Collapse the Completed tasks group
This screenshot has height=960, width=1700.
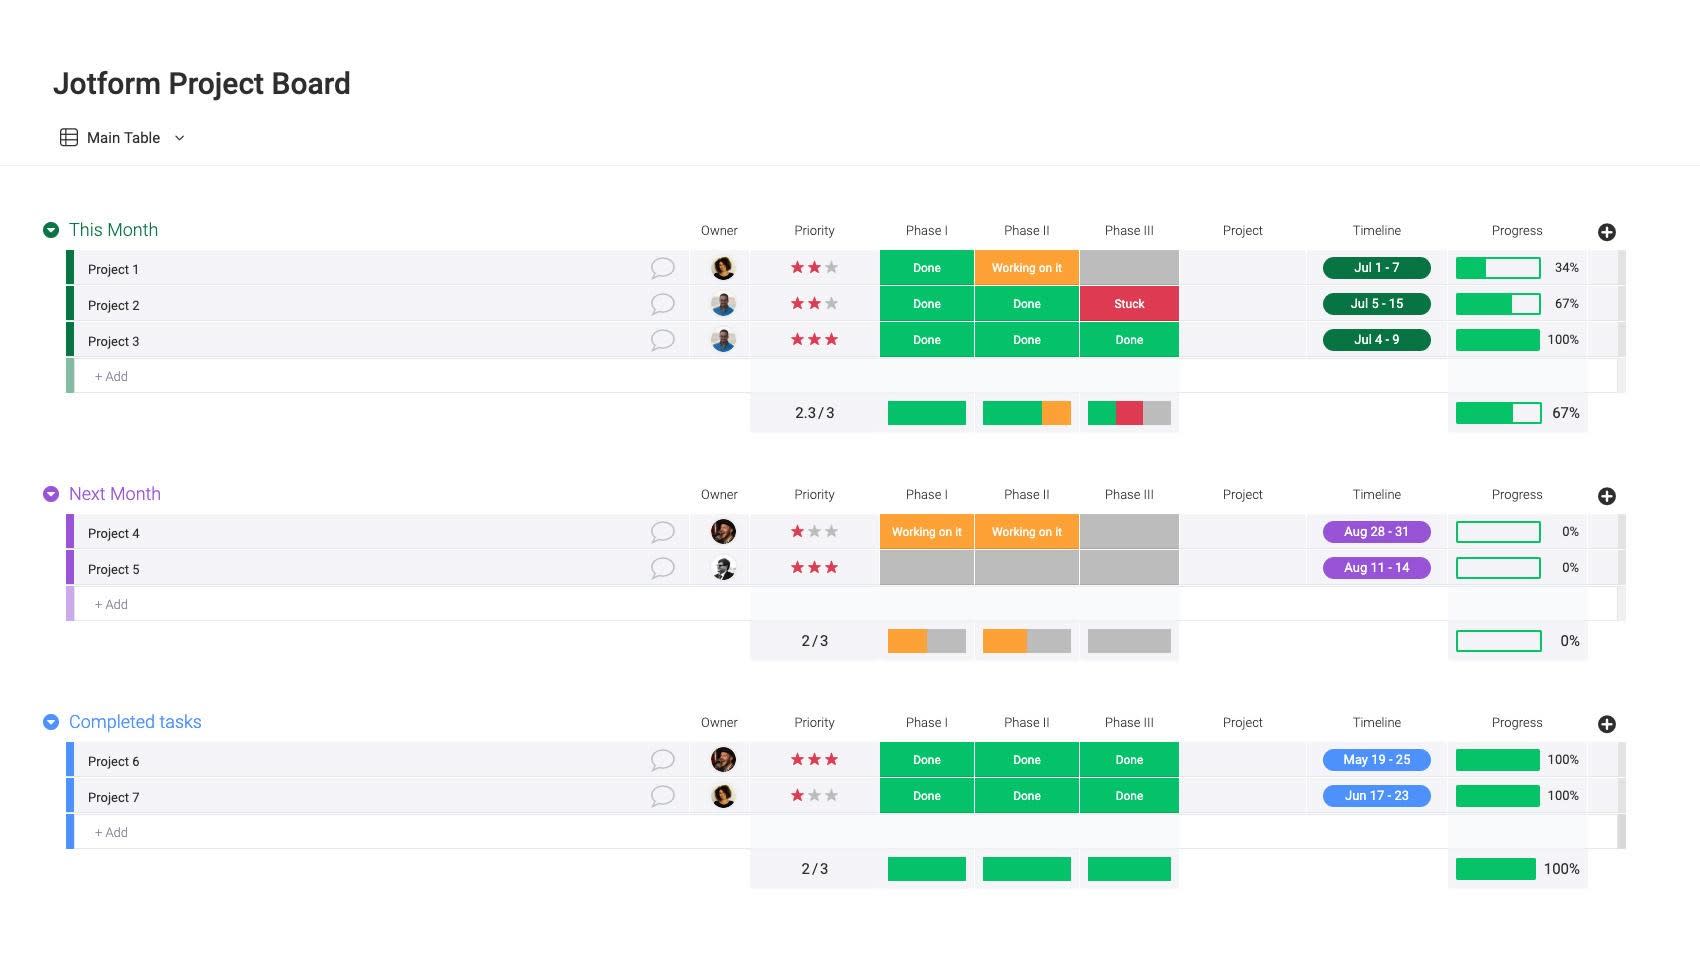click(x=50, y=721)
